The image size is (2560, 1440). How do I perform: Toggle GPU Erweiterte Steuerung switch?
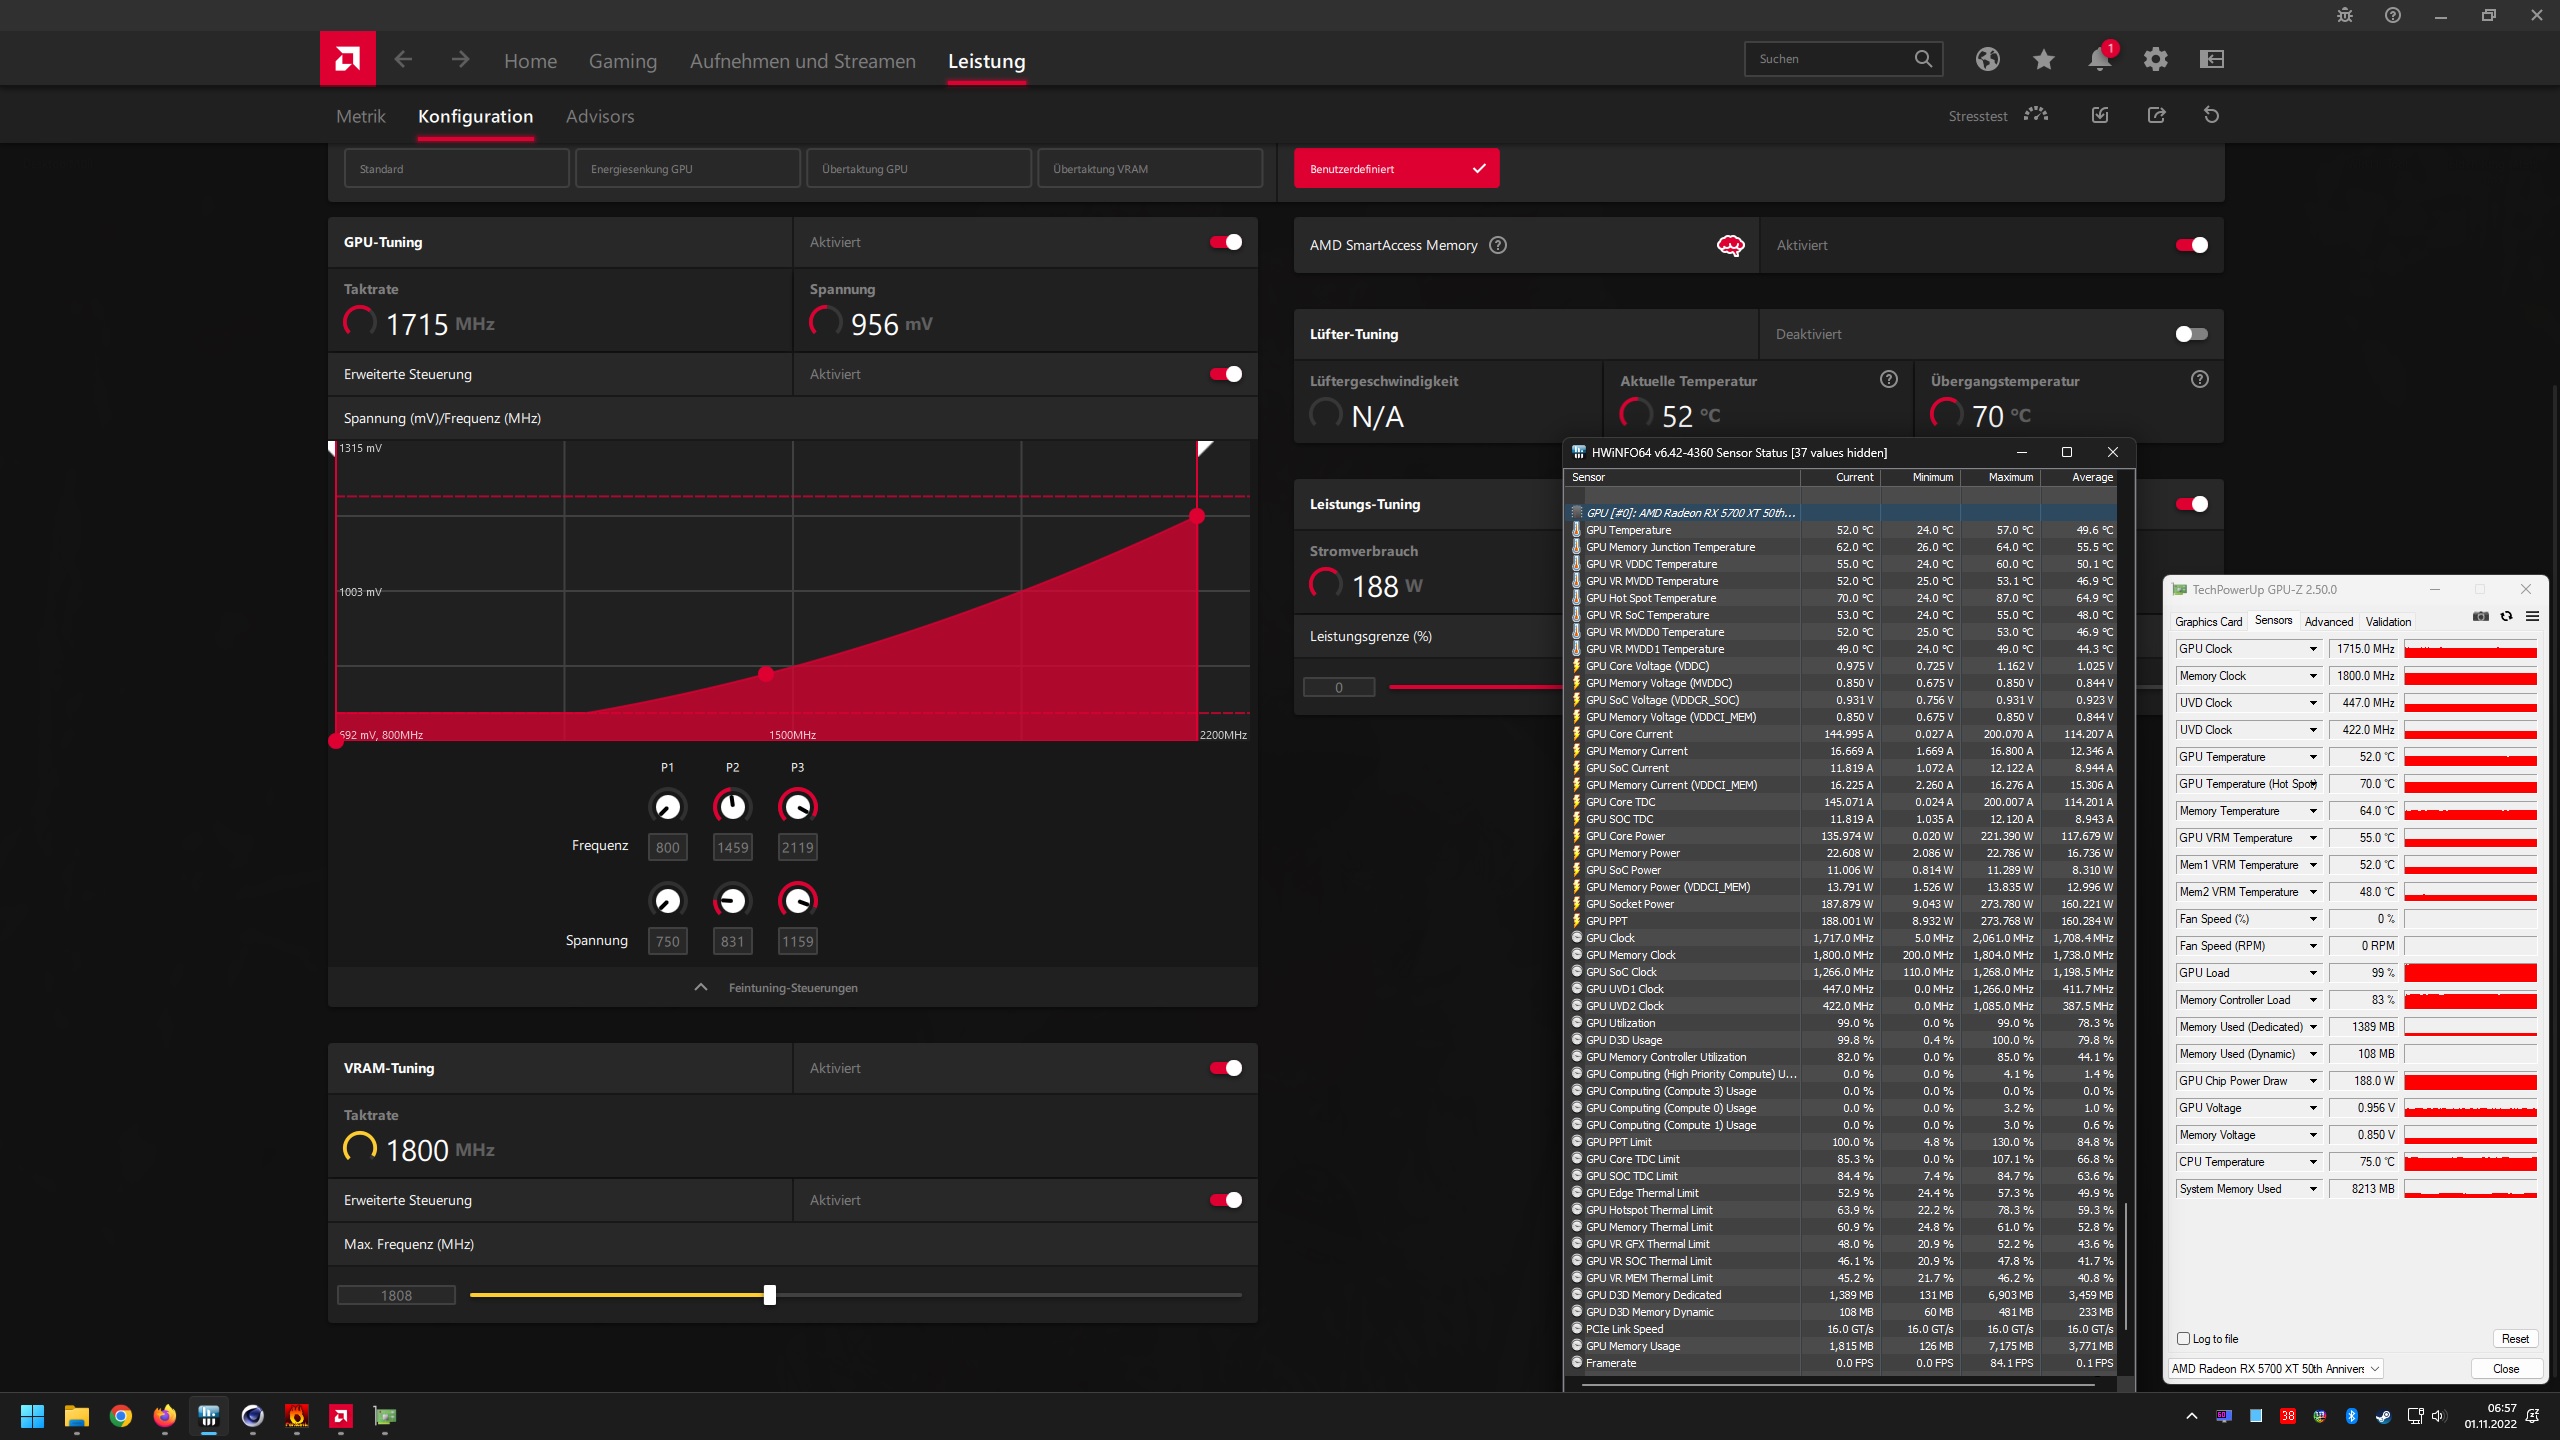coord(1226,374)
